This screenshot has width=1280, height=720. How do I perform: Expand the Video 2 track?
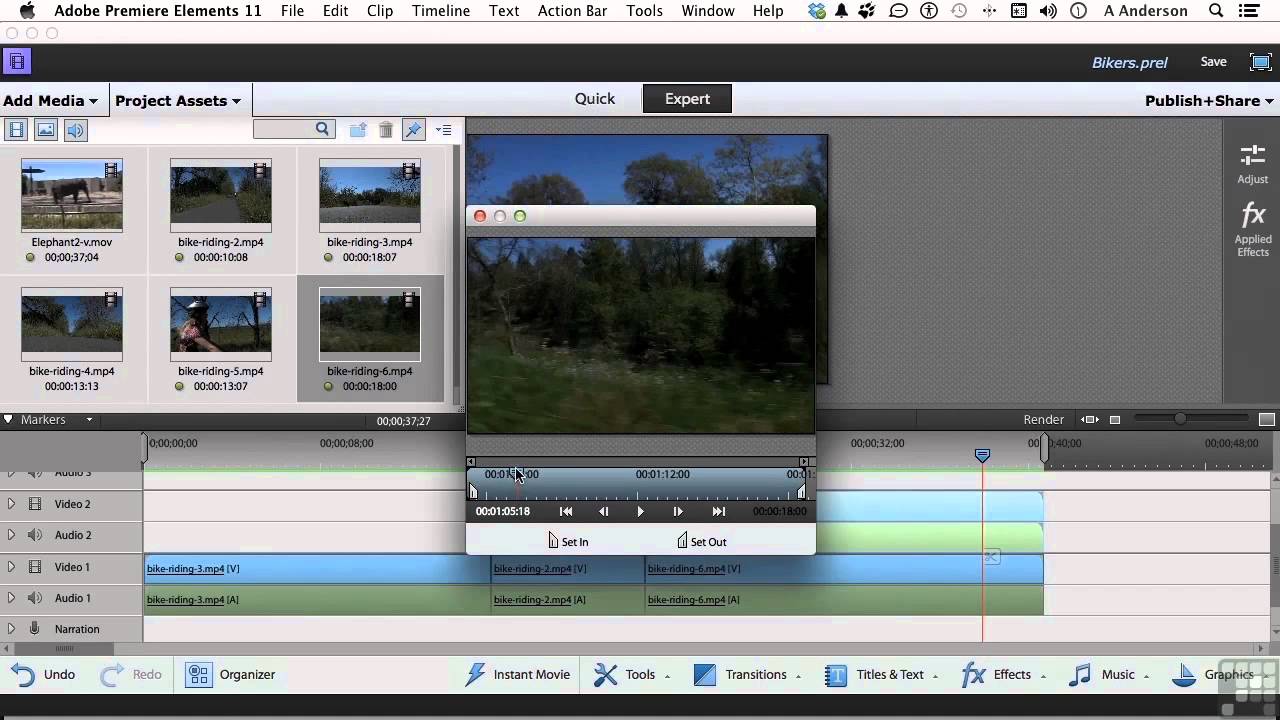11,504
